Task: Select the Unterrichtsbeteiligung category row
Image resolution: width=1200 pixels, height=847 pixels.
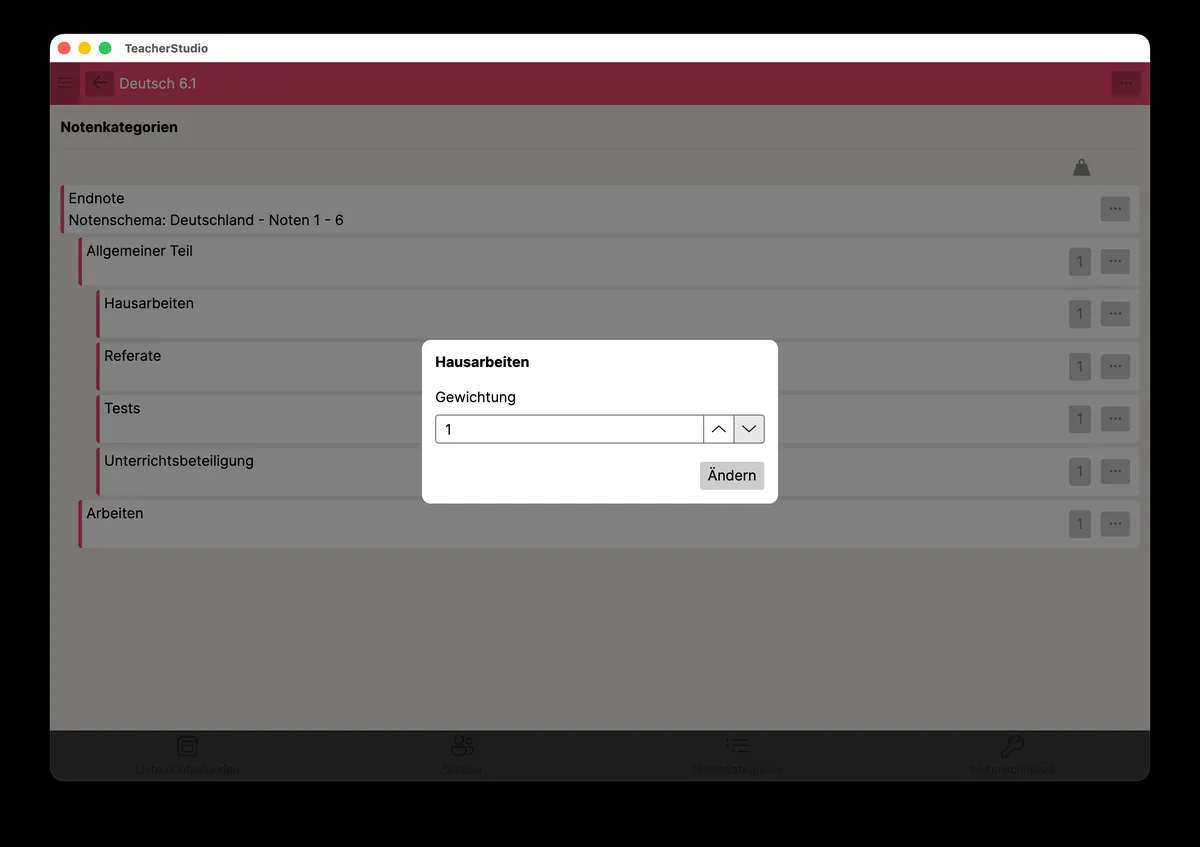Action: (618, 471)
